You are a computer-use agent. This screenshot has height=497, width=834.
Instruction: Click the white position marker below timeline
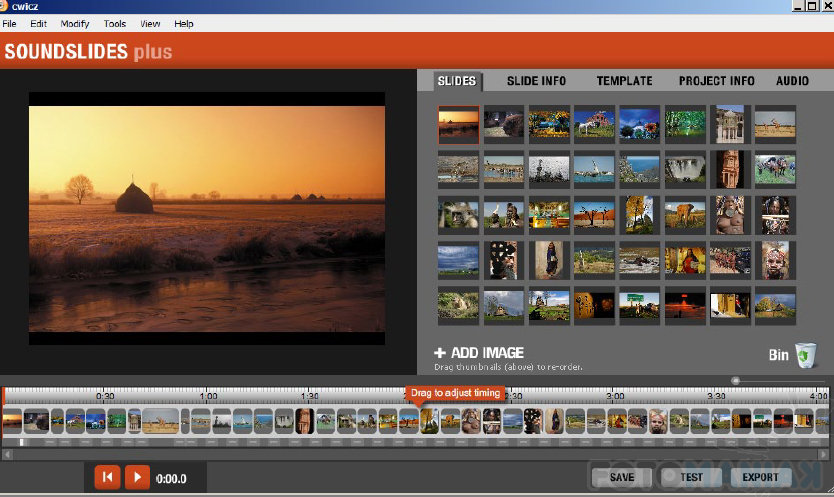tap(22, 442)
